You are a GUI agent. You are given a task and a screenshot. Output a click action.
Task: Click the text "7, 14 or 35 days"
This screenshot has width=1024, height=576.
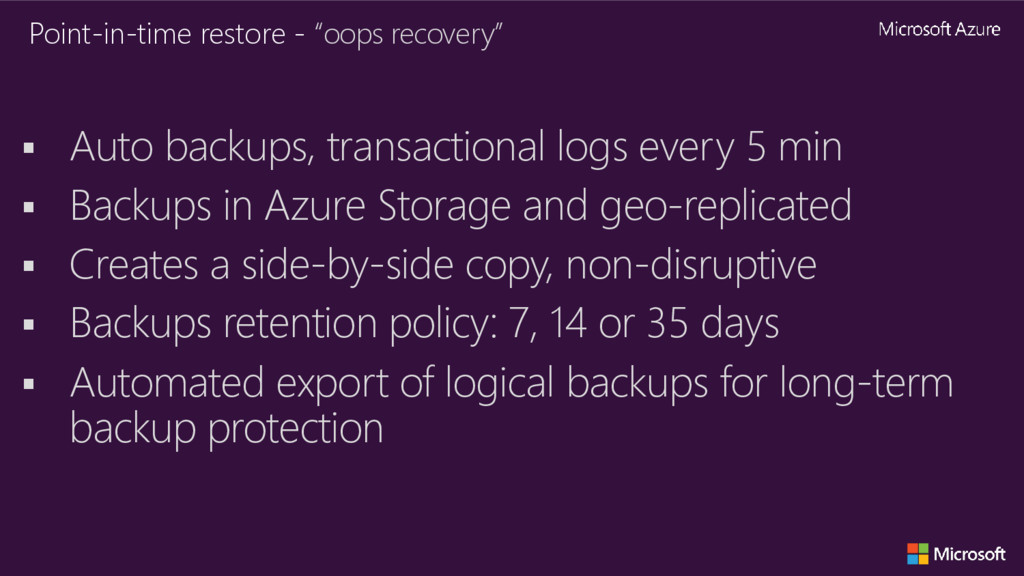(x=643, y=324)
